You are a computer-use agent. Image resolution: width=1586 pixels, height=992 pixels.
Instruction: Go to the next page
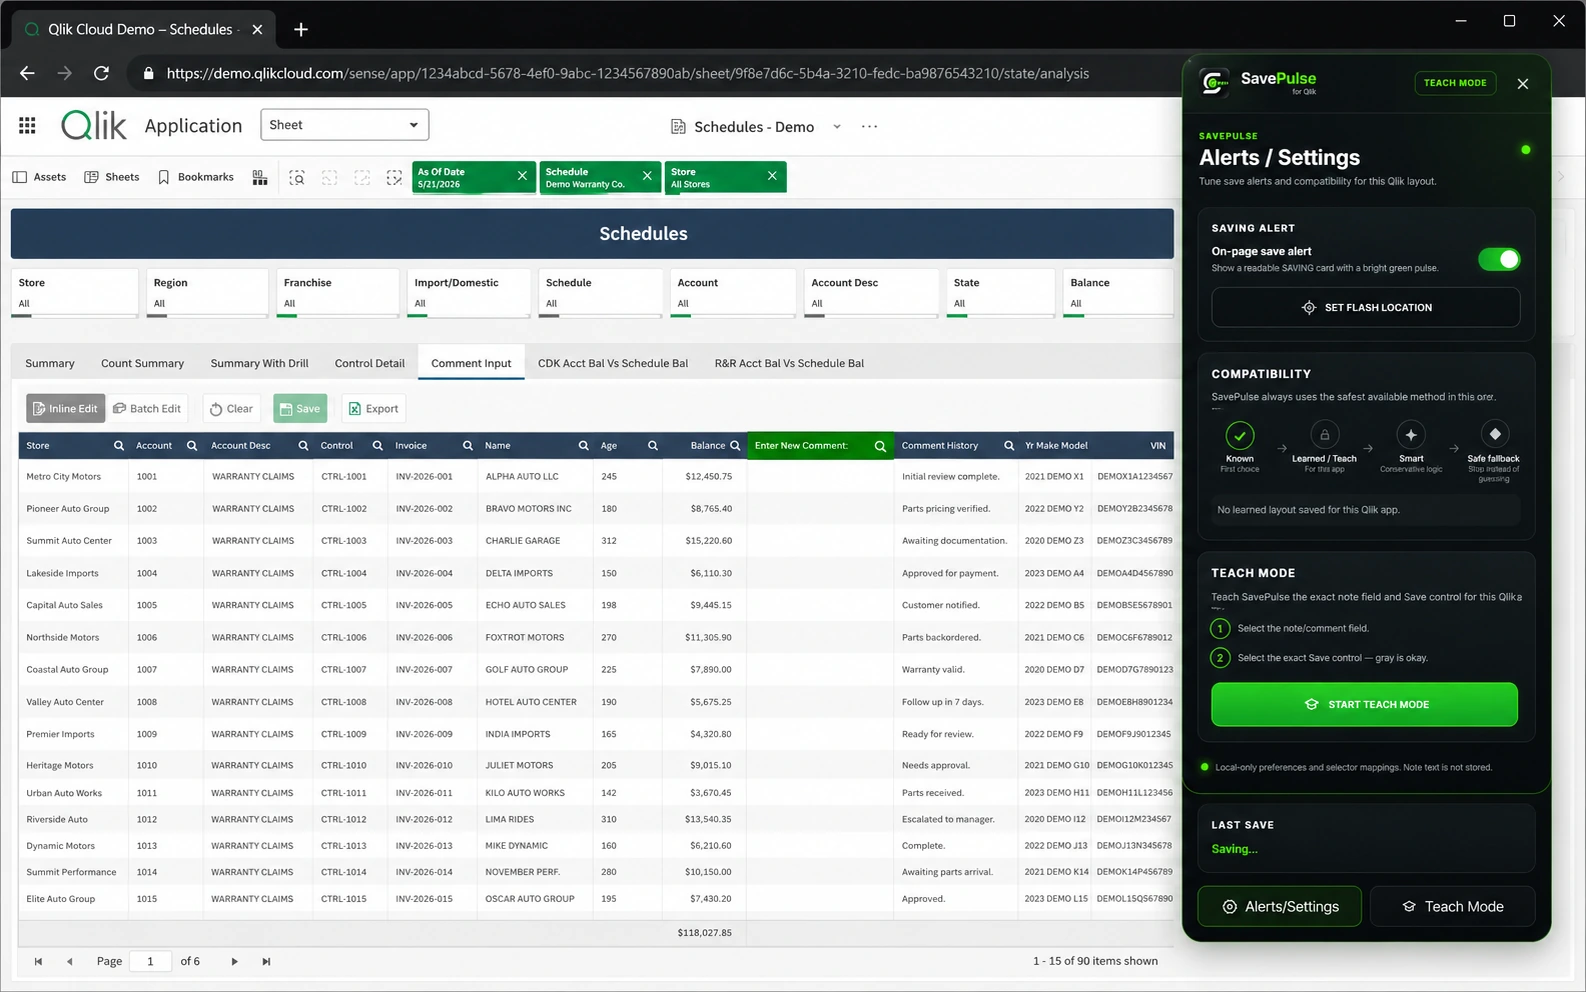tap(235, 962)
